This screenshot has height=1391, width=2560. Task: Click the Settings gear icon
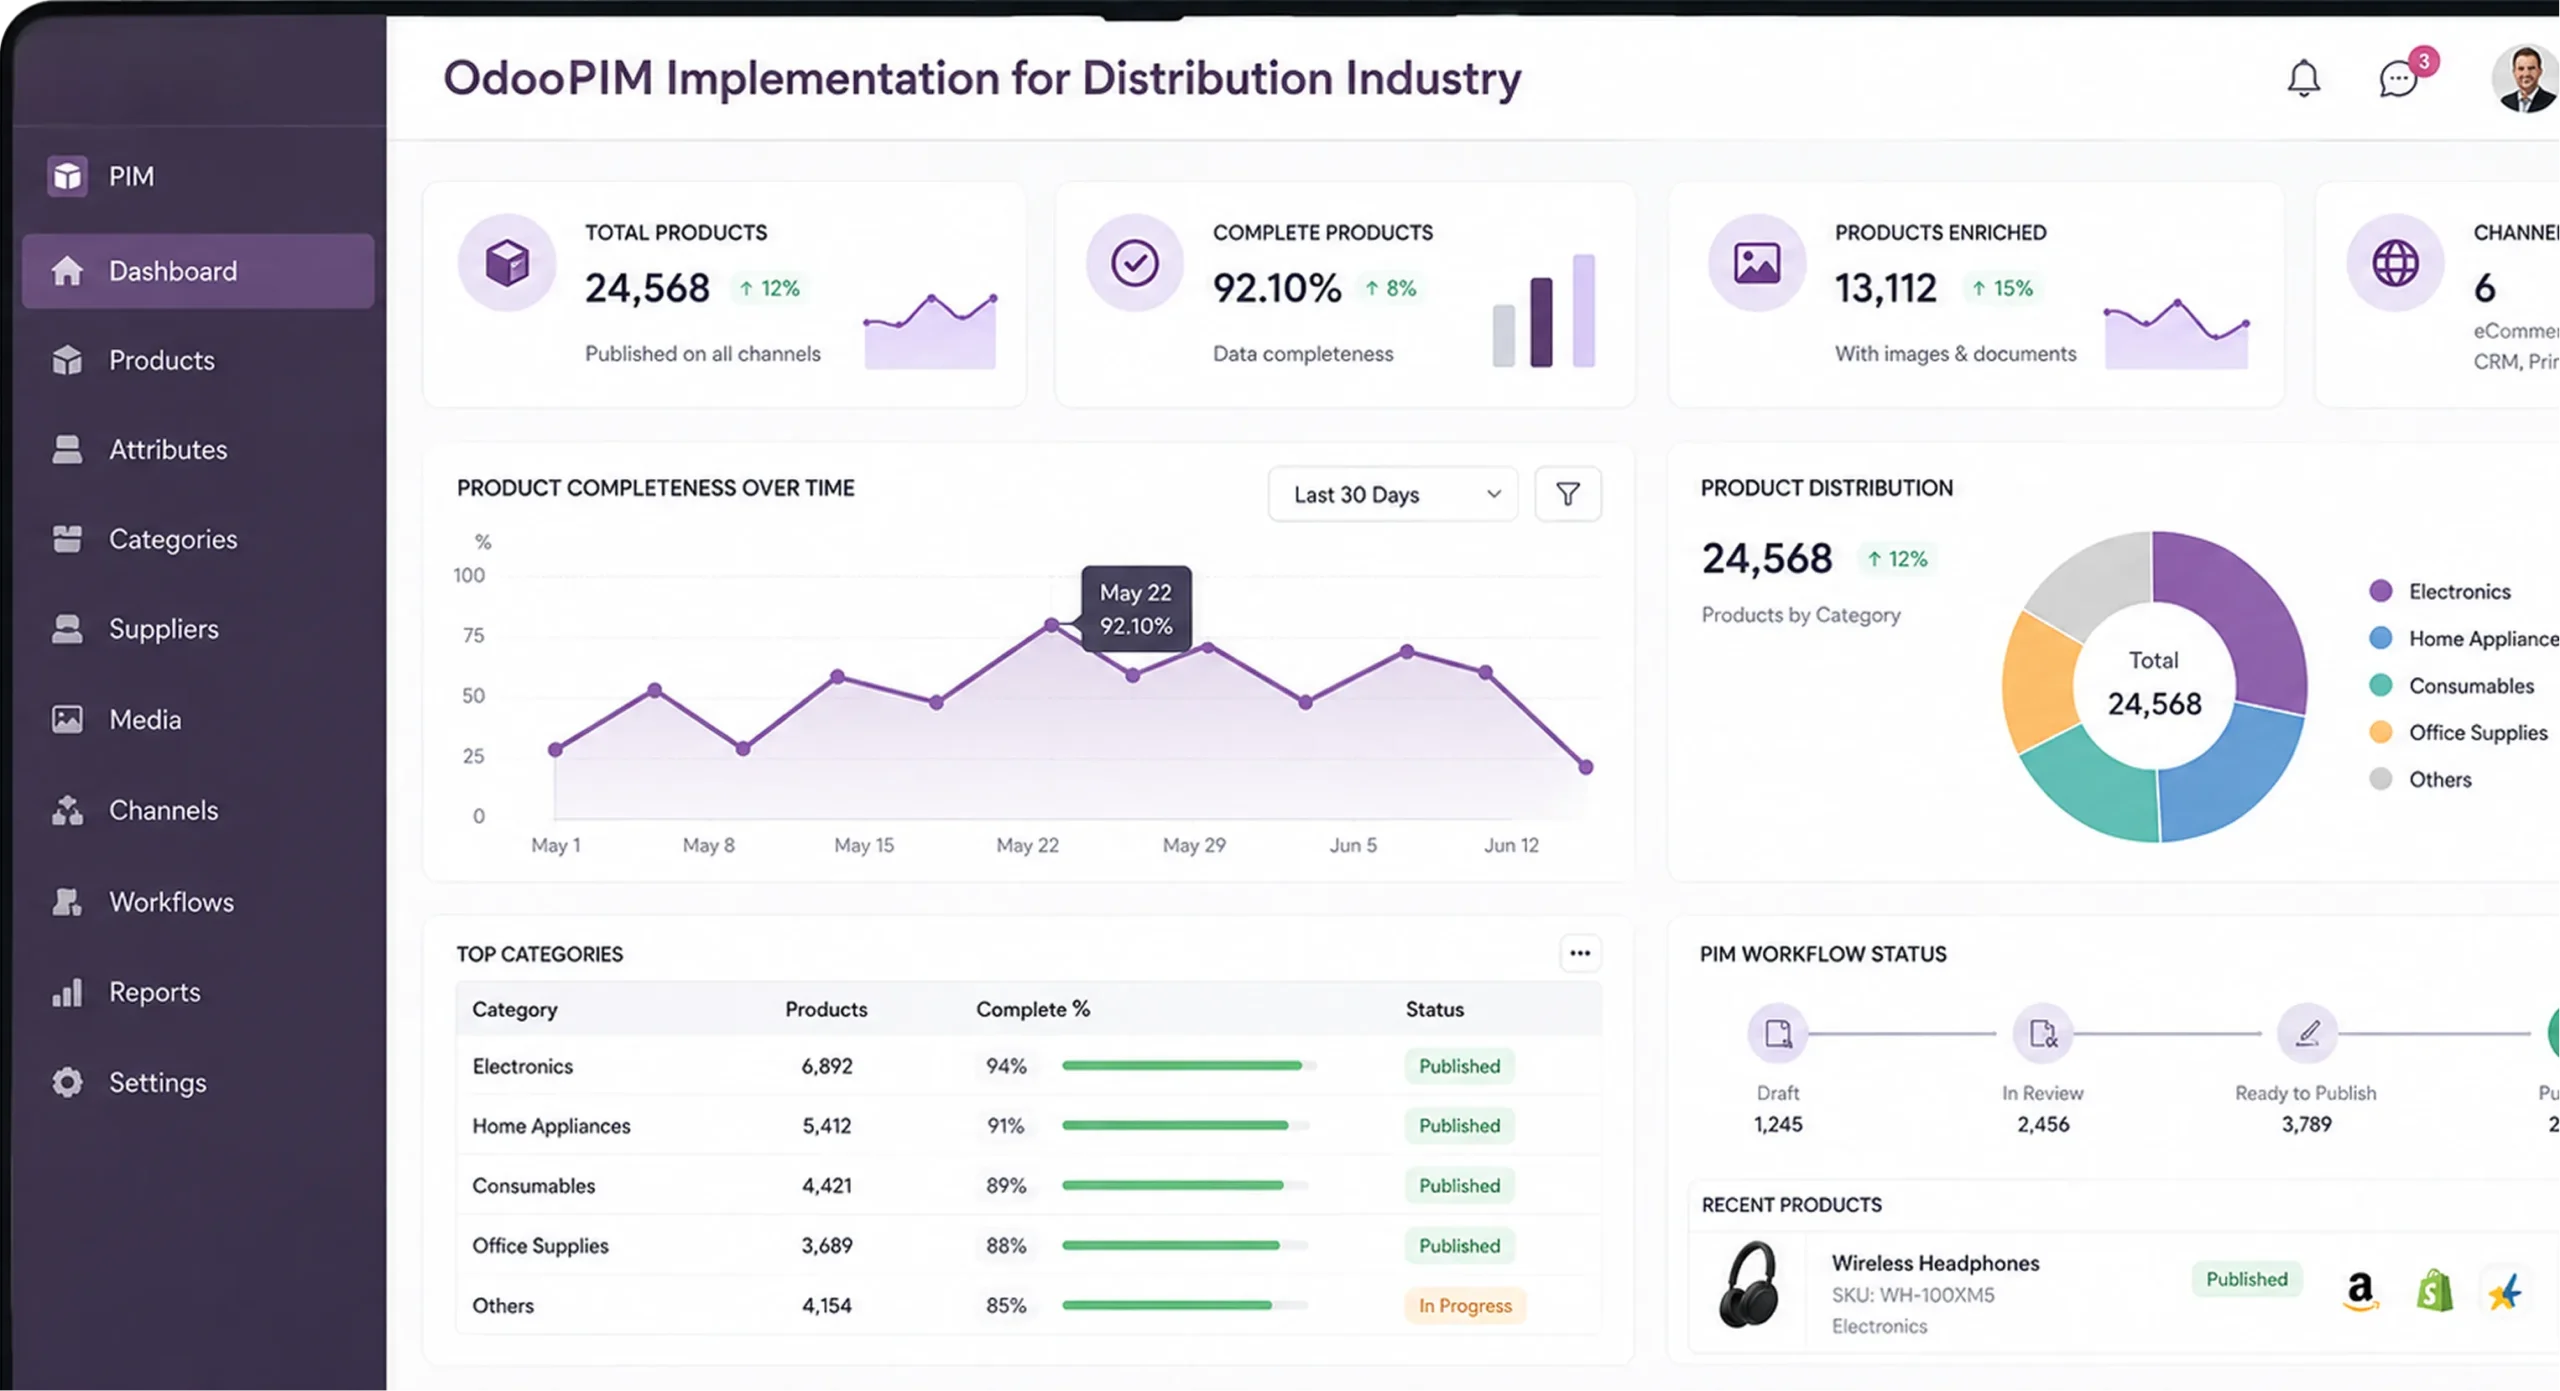pyautogui.click(x=67, y=1082)
